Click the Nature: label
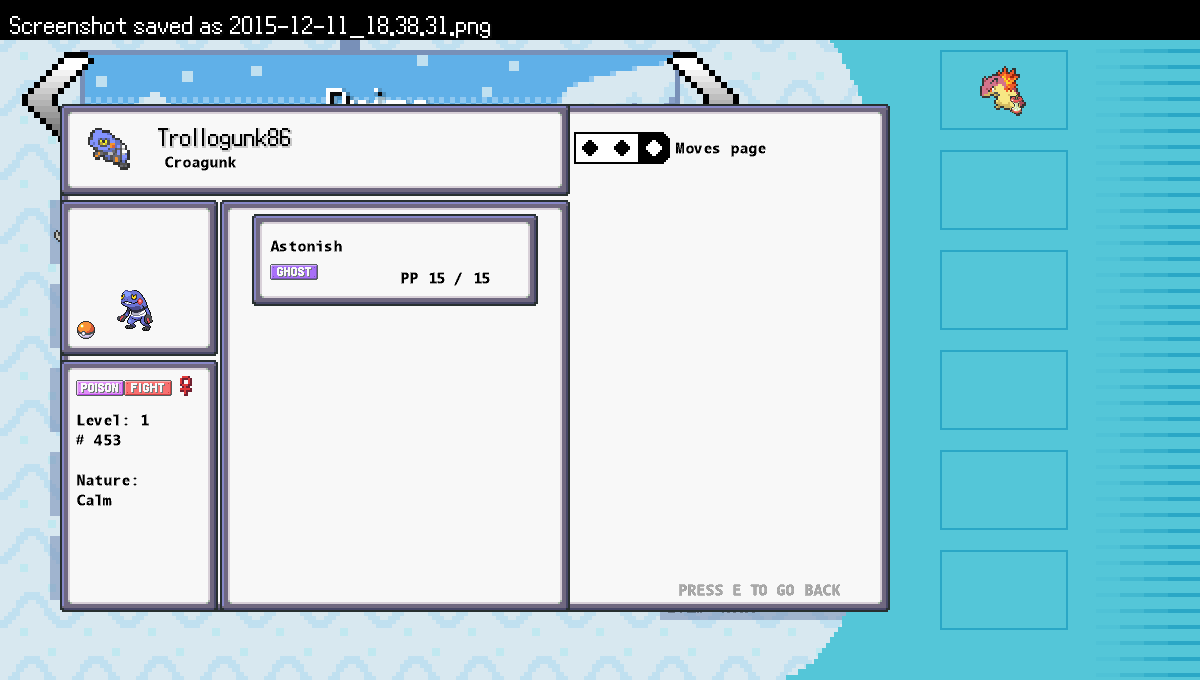Screen dimensions: 1200x680 tap(108, 480)
